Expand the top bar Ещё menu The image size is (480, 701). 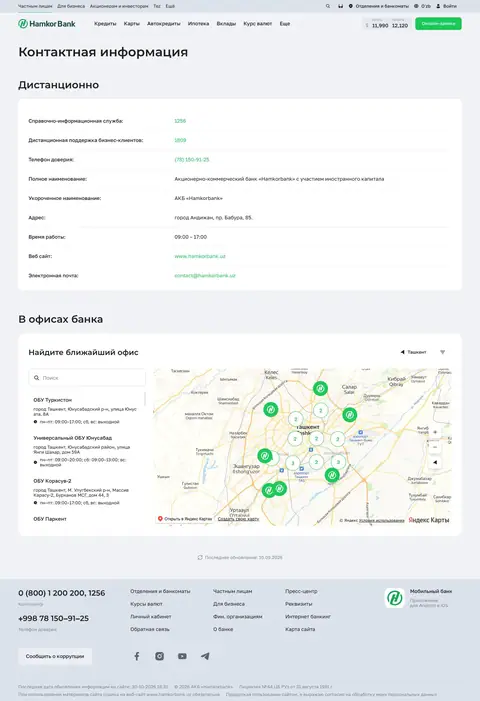(170, 6)
